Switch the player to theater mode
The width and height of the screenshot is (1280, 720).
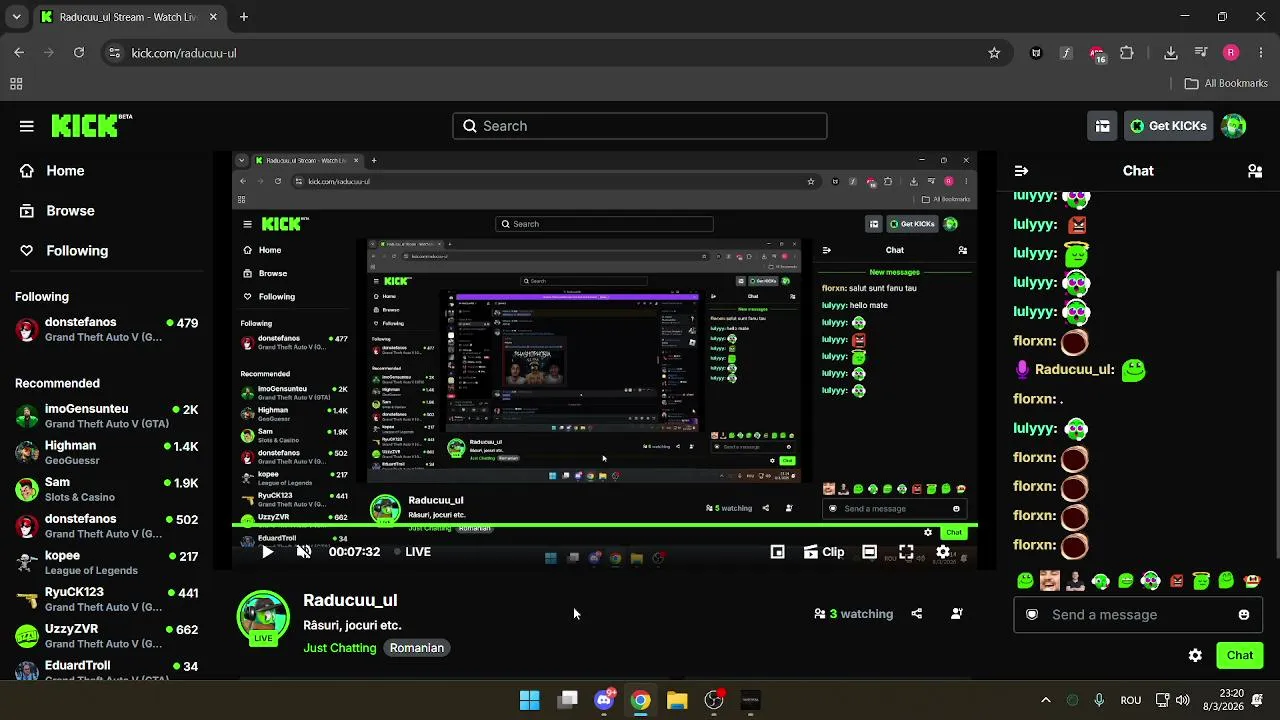tap(870, 552)
